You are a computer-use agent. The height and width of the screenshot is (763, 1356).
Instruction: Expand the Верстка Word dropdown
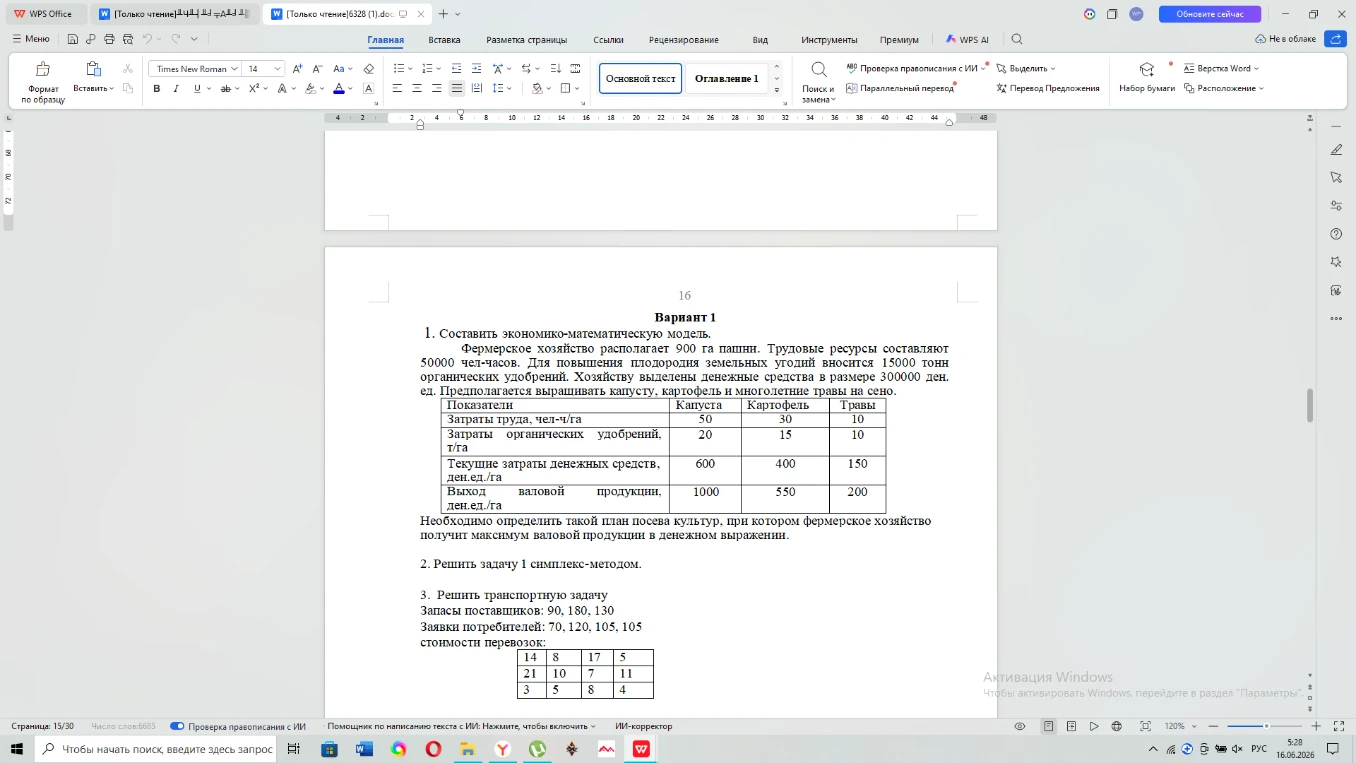pos(1221,69)
